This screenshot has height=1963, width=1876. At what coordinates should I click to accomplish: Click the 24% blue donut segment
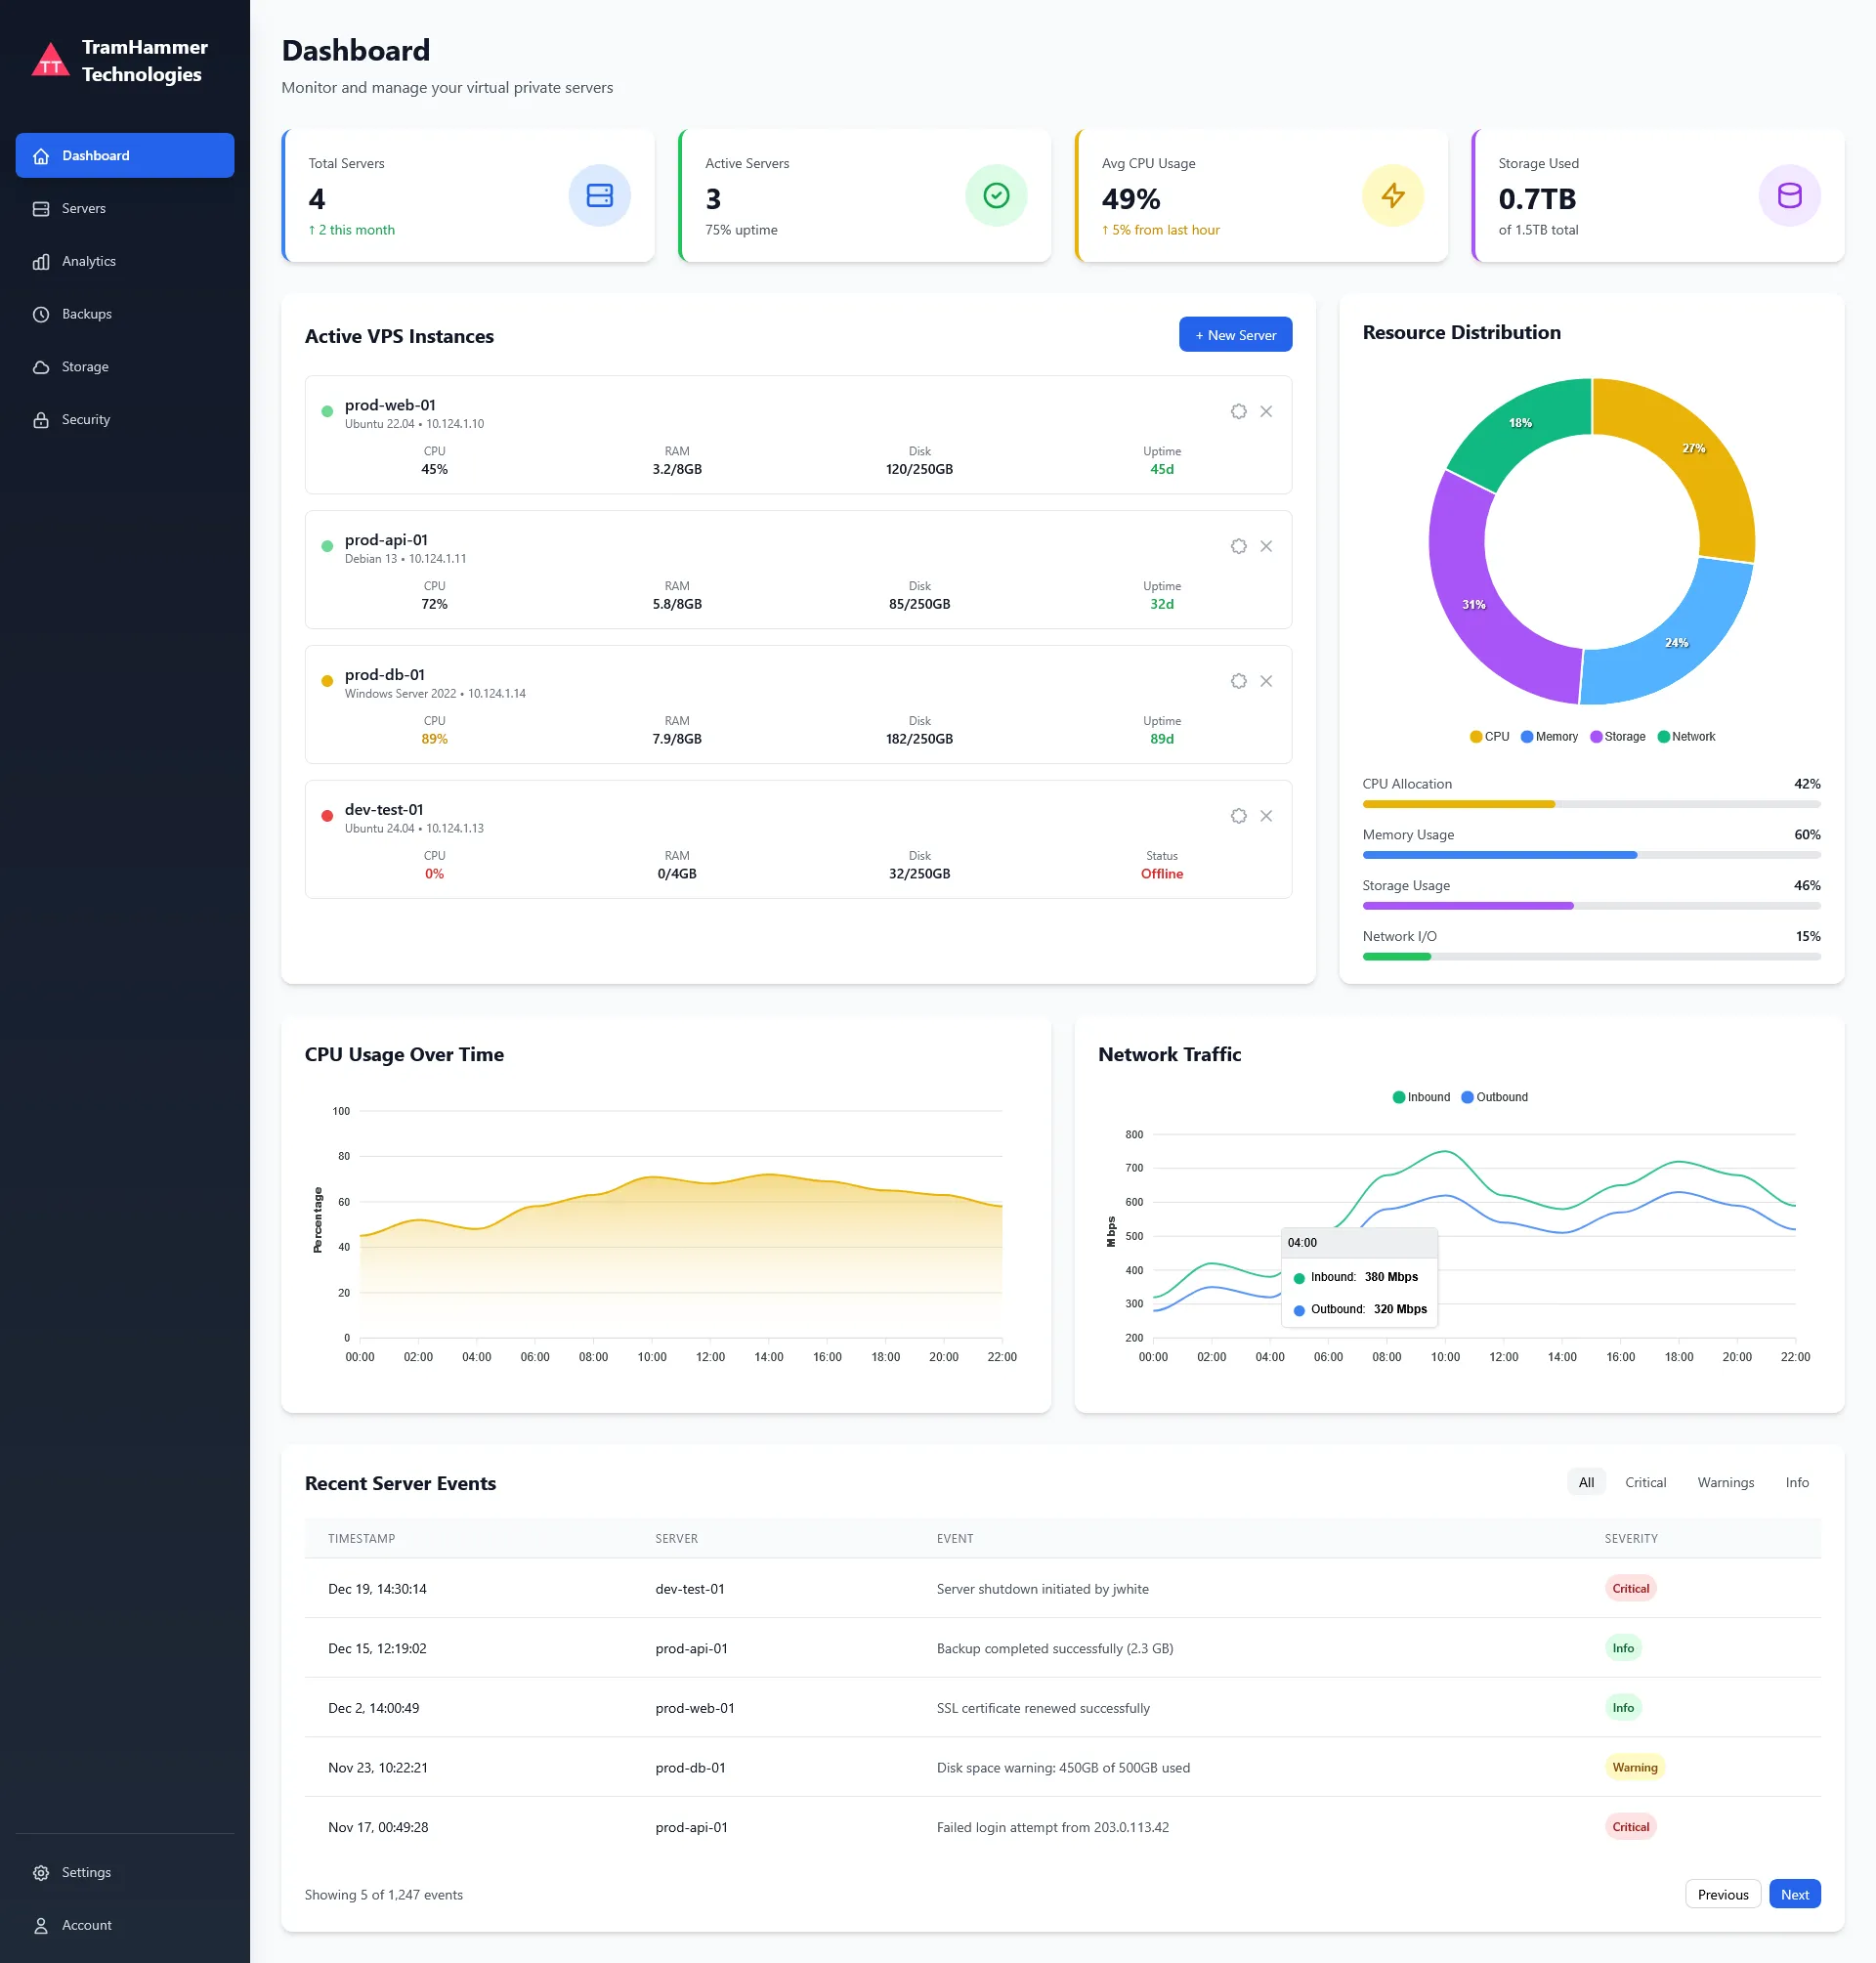tap(1675, 645)
